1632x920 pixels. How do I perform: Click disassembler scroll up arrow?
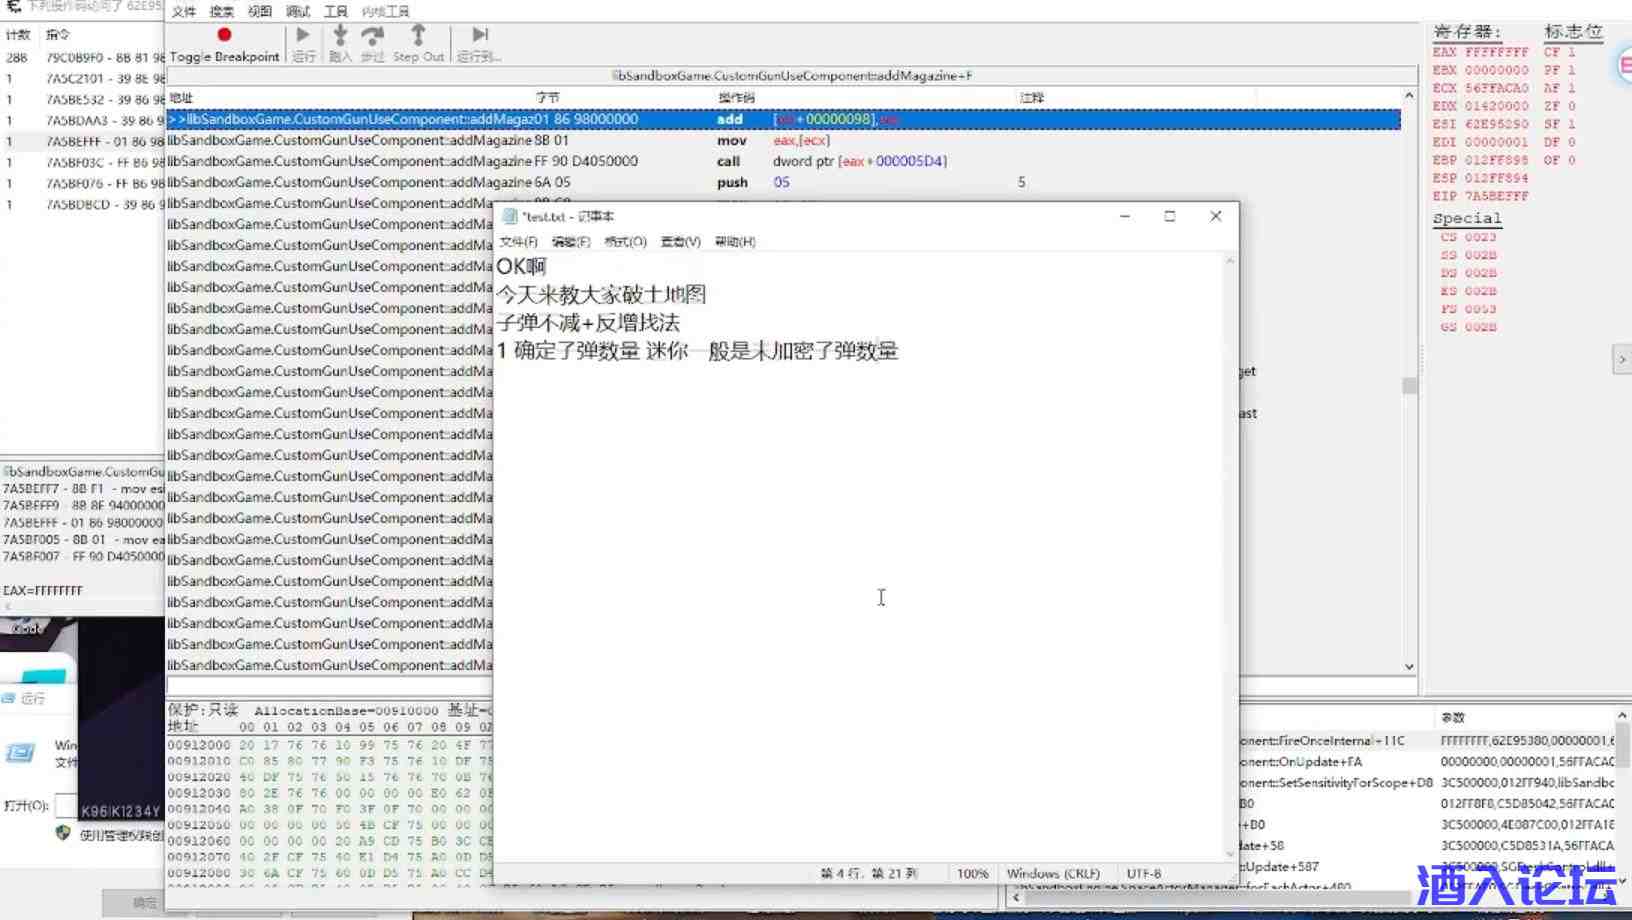1409,96
